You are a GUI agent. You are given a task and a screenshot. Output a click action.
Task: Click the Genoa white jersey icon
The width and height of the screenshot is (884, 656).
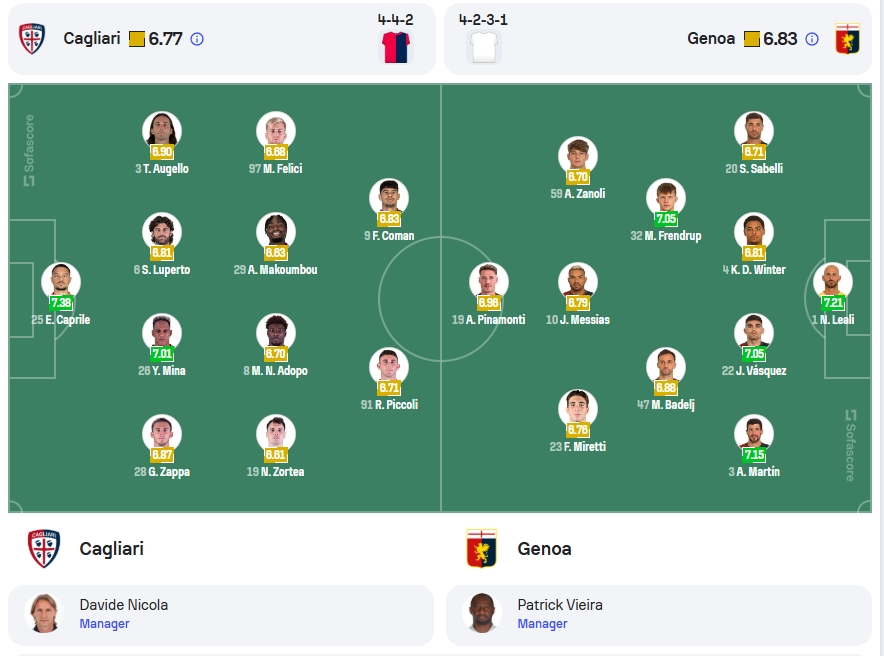click(484, 47)
